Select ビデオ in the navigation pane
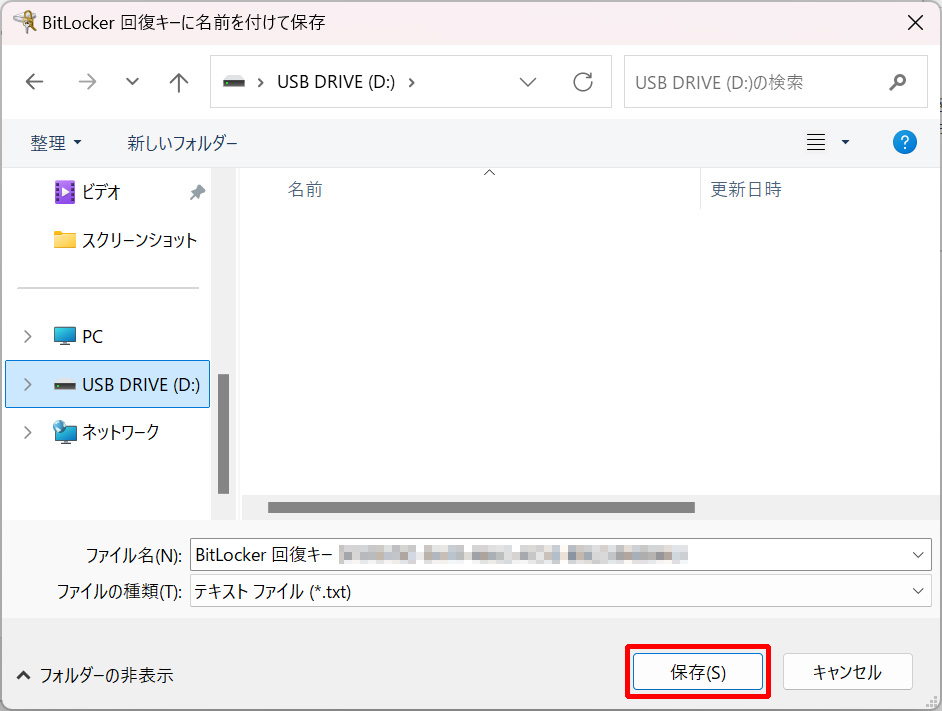Viewport: 942px width, 711px height. 102,192
